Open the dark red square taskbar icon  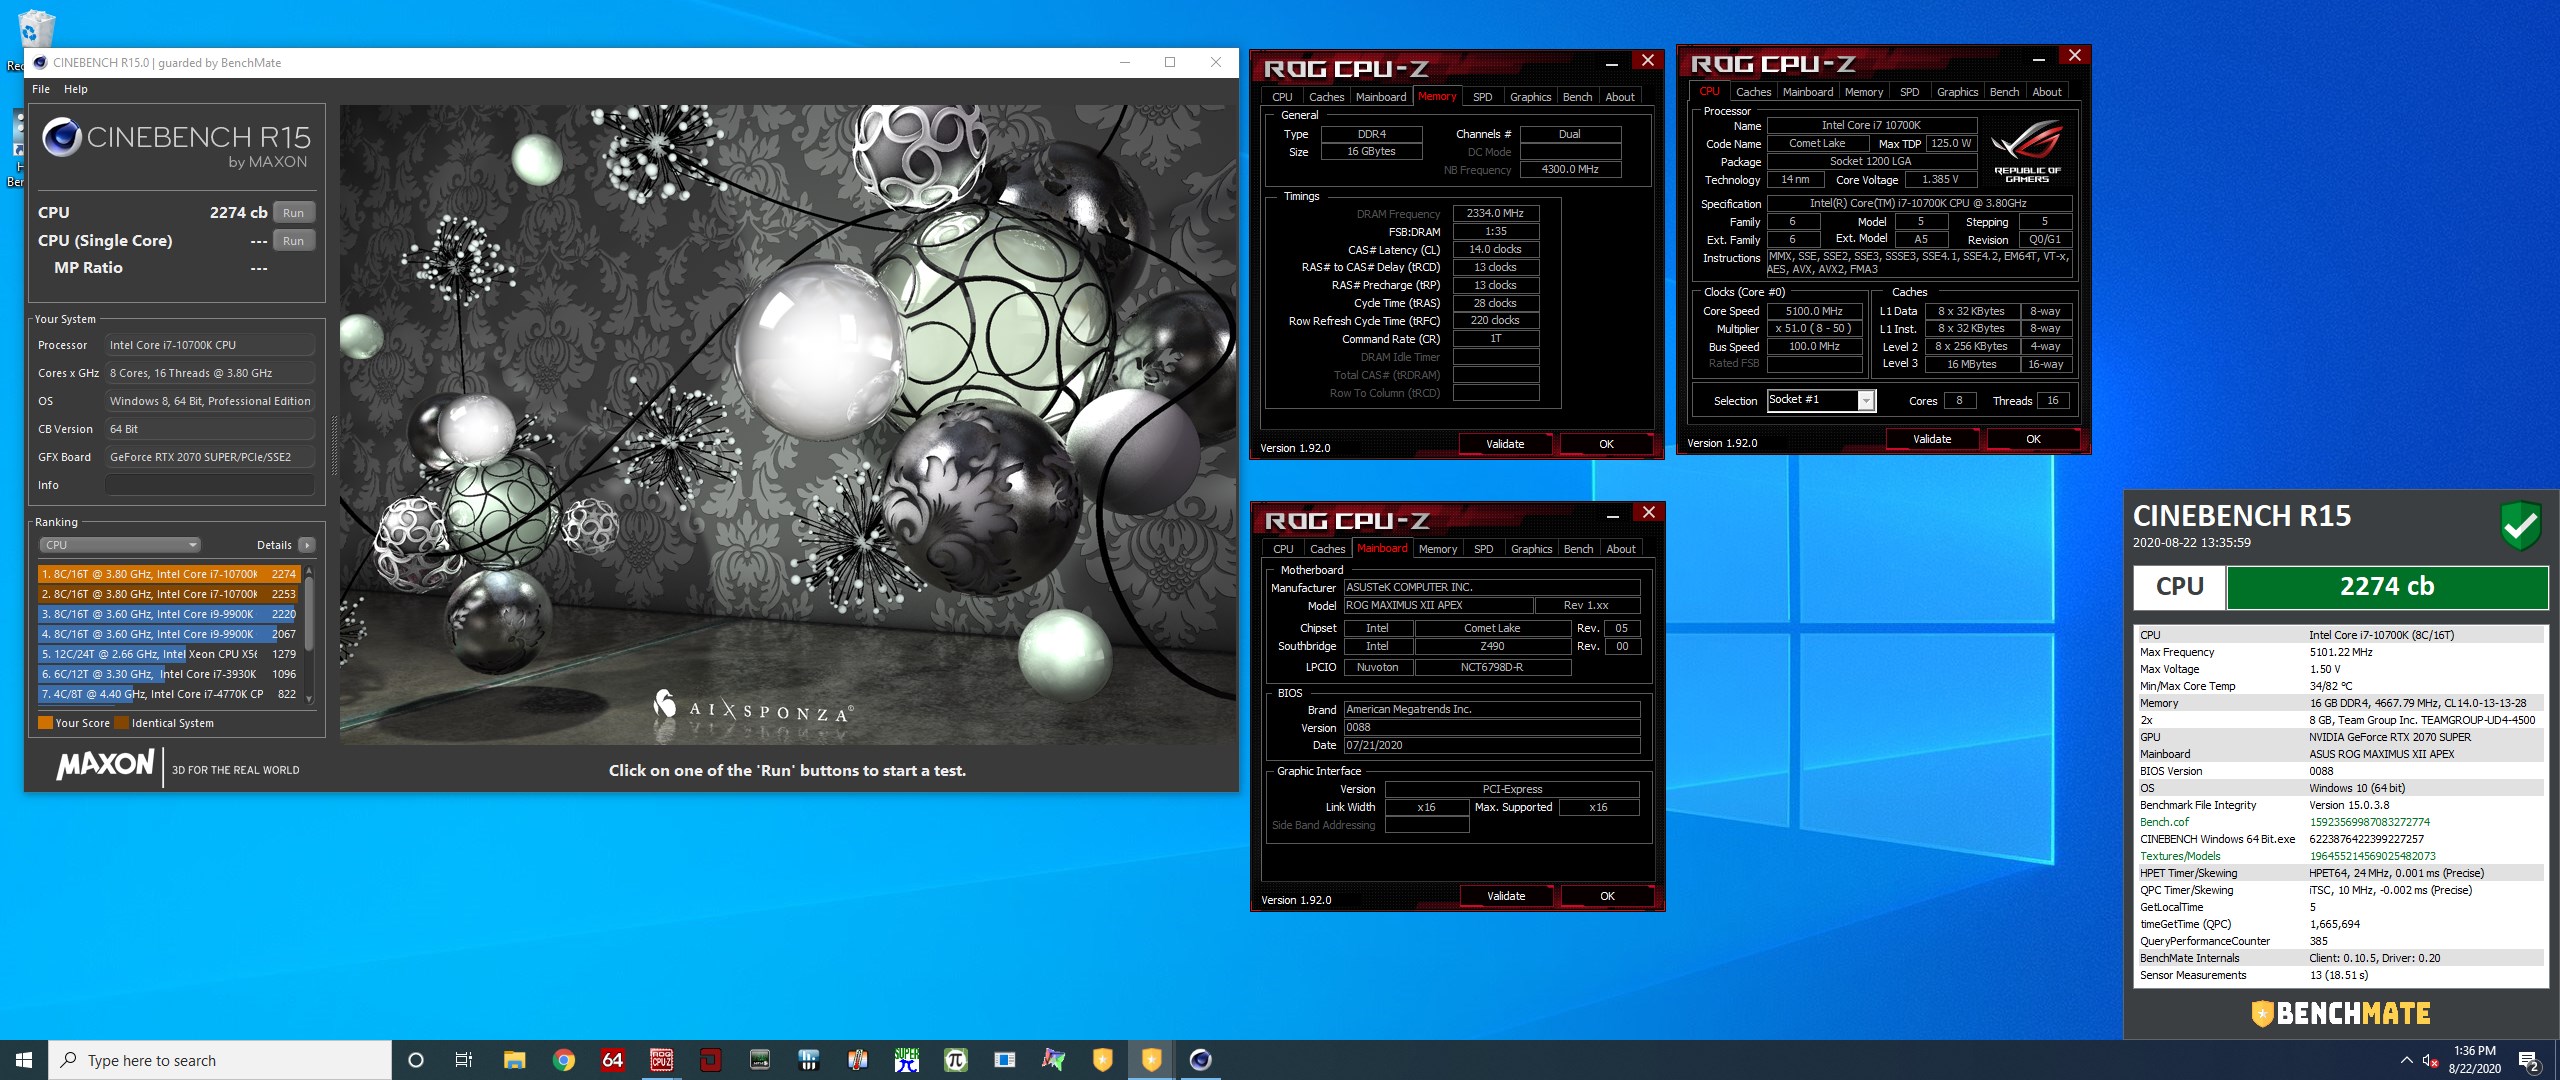pos(710,1060)
